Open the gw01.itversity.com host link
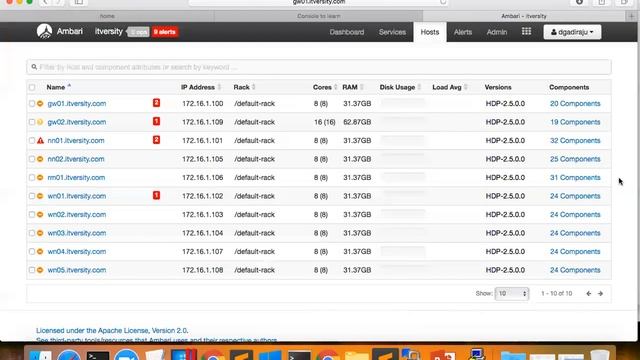 pos(77,104)
